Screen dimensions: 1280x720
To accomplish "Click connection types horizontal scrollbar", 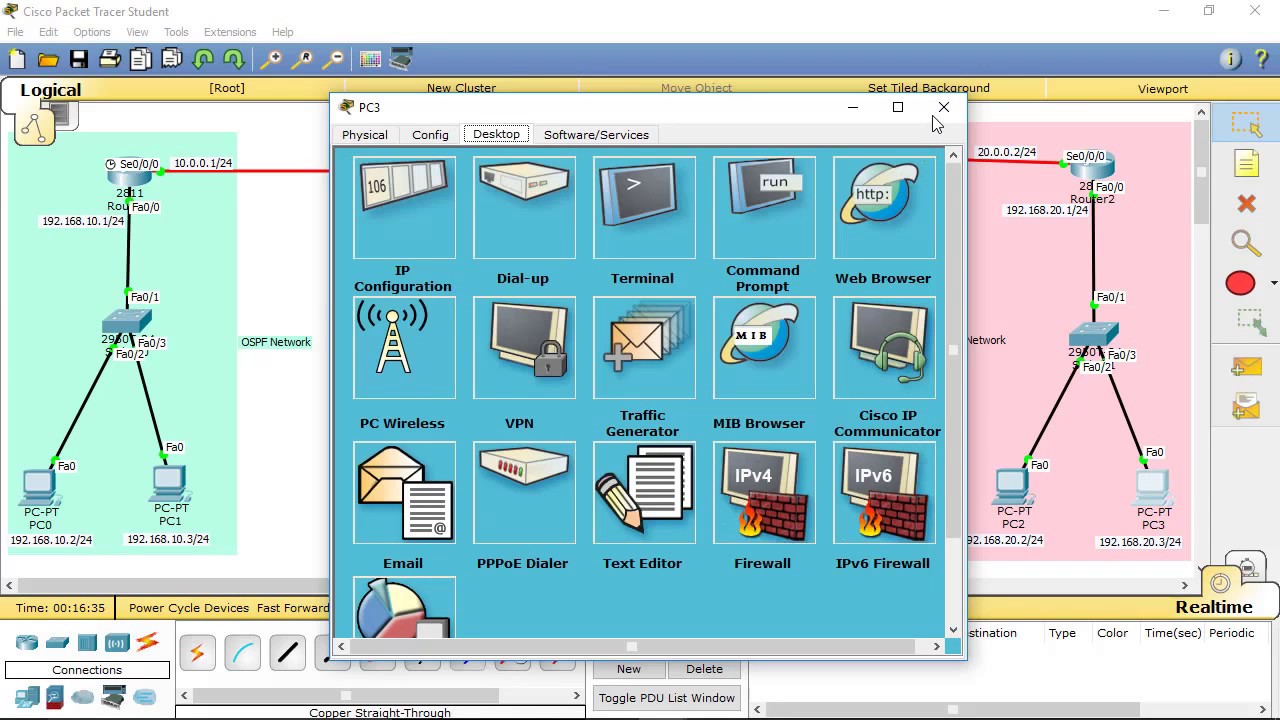I will coord(380,695).
